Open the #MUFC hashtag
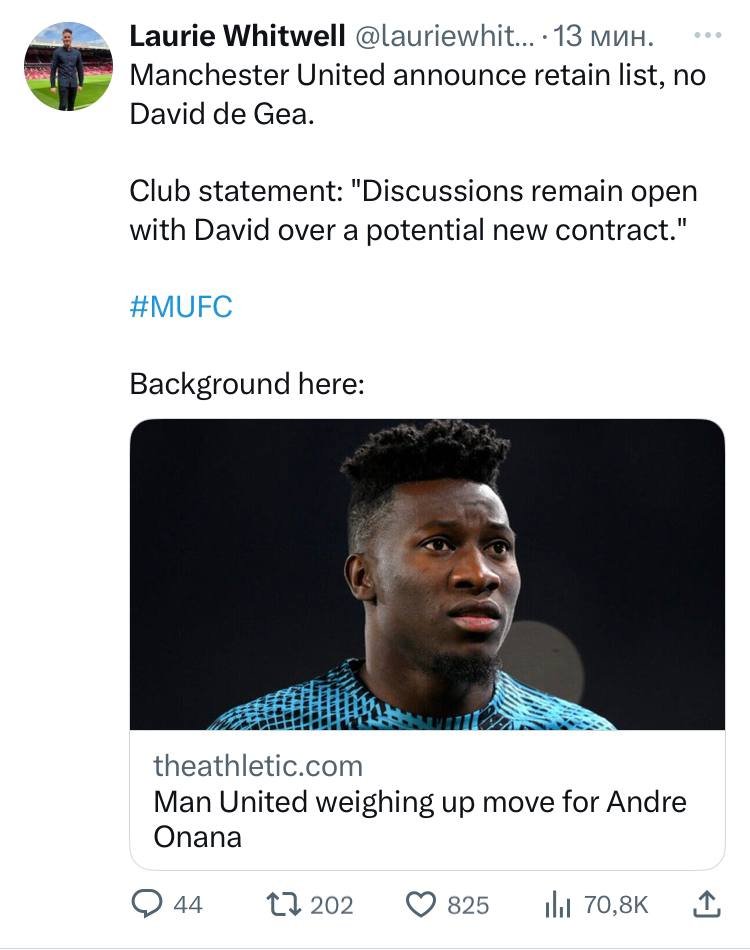 [181, 306]
